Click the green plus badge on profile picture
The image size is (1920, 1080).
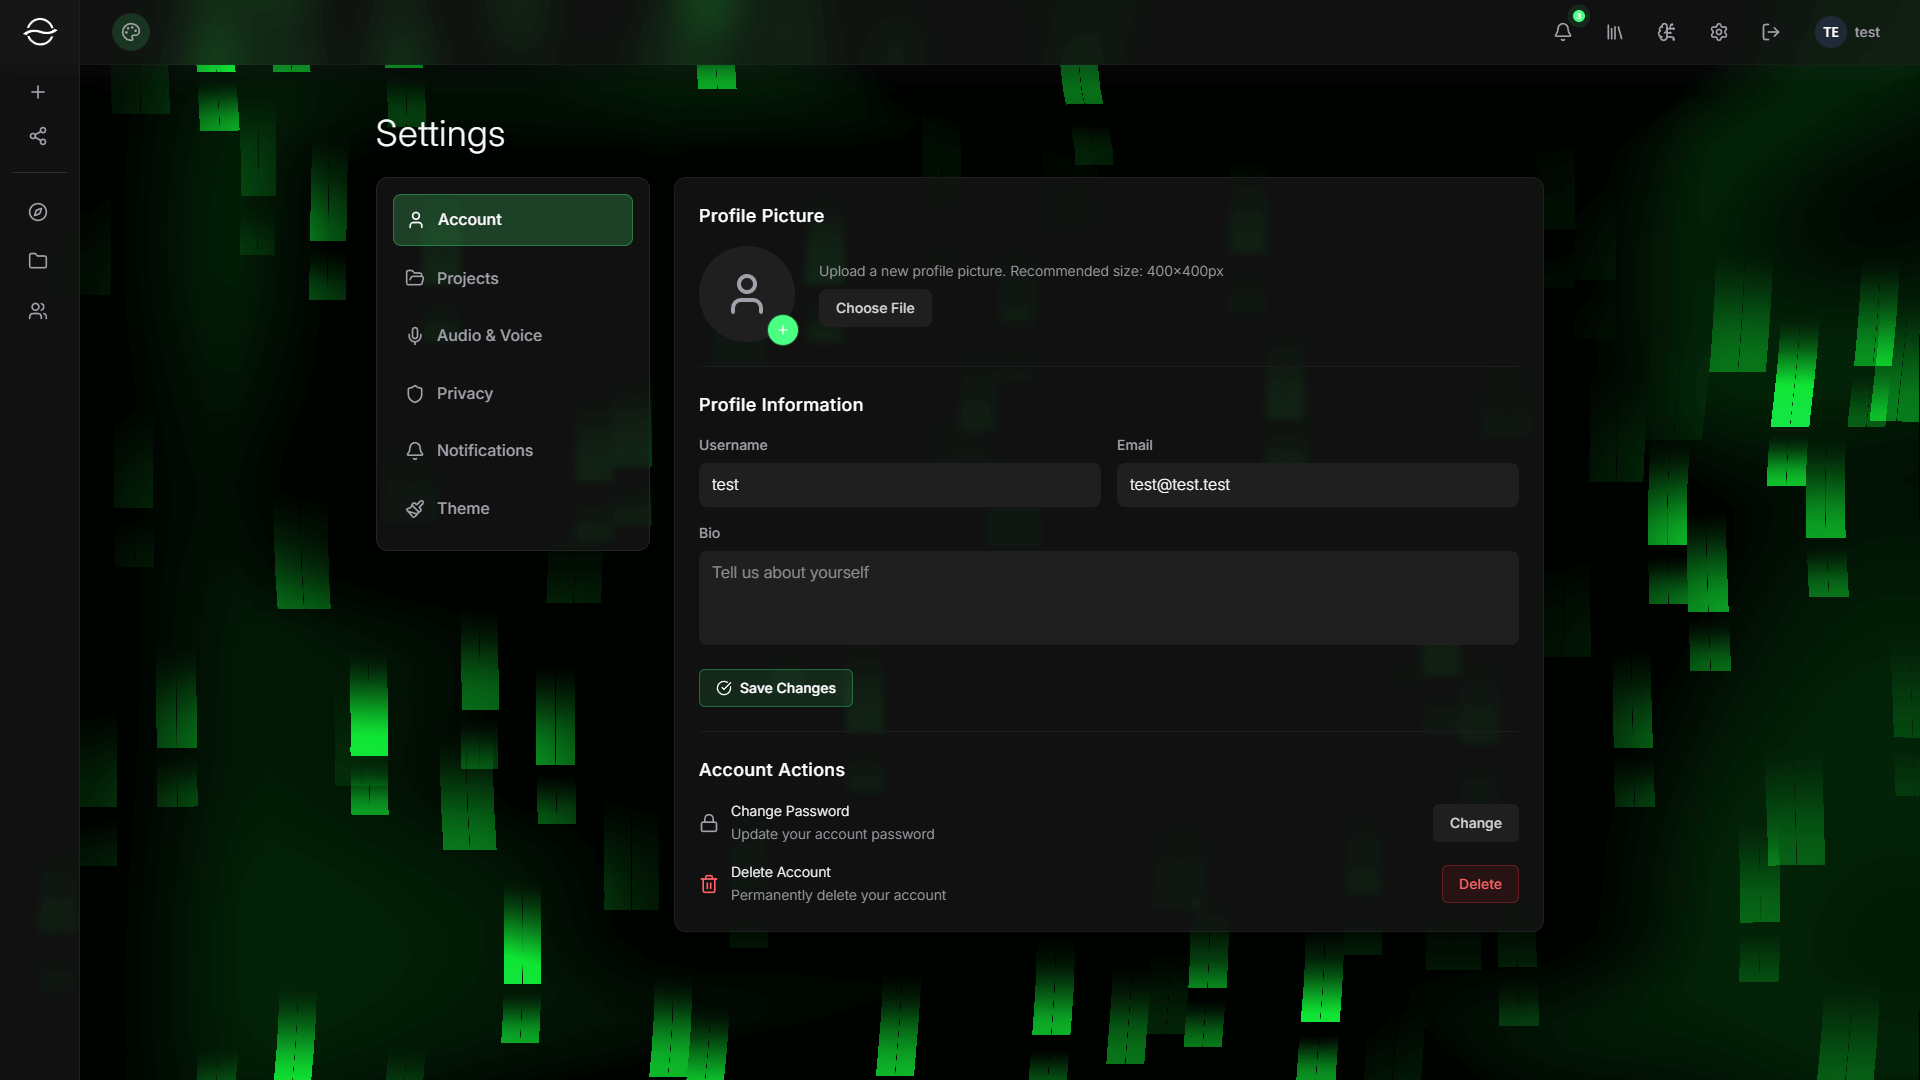tap(783, 330)
